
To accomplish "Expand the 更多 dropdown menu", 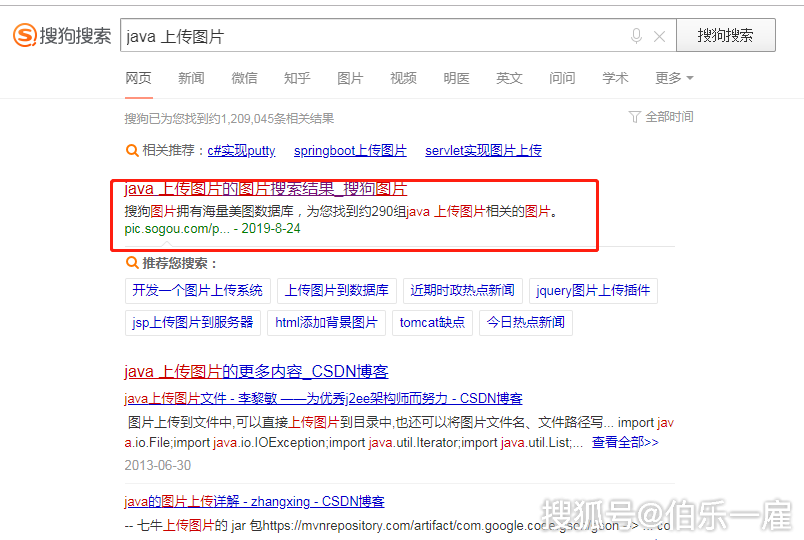I will pos(674,78).
